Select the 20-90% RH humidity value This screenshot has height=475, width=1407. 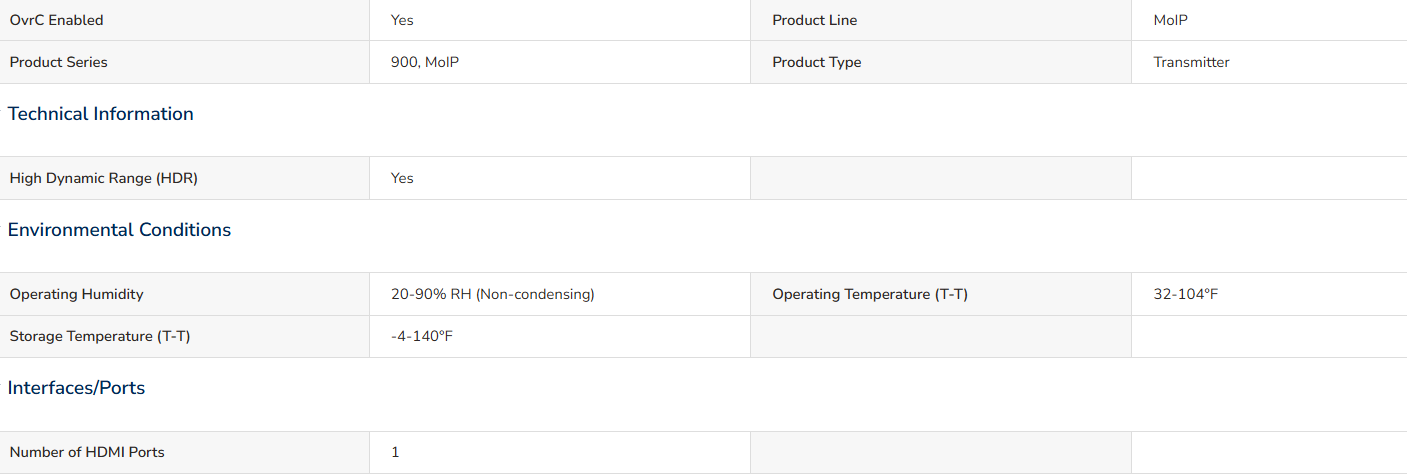(x=493, y=294)
